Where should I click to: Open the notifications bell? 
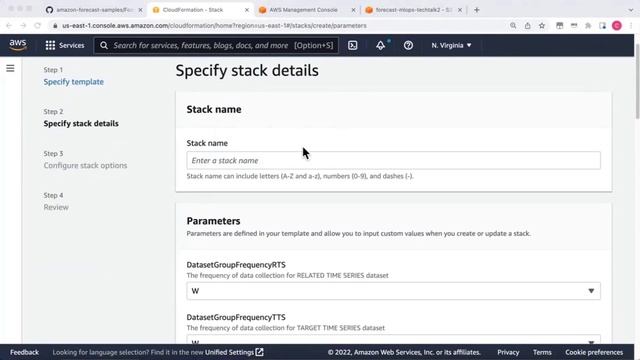(x=380, y=45)
